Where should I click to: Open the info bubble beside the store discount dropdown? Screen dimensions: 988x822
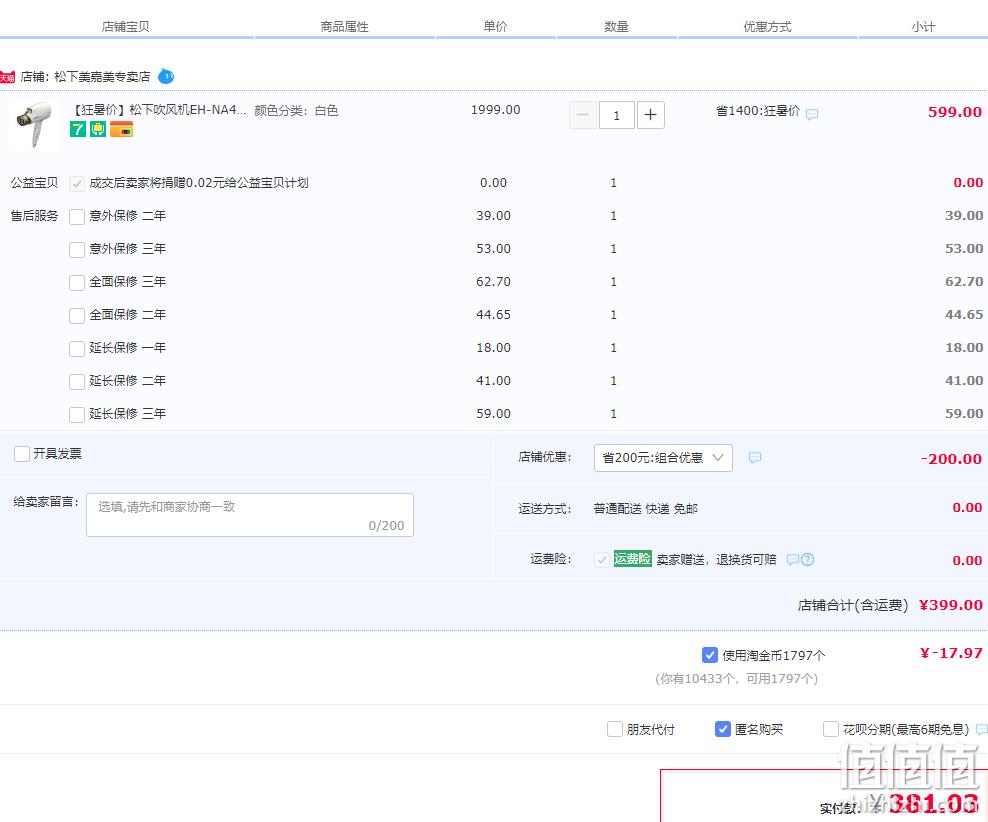755,457
